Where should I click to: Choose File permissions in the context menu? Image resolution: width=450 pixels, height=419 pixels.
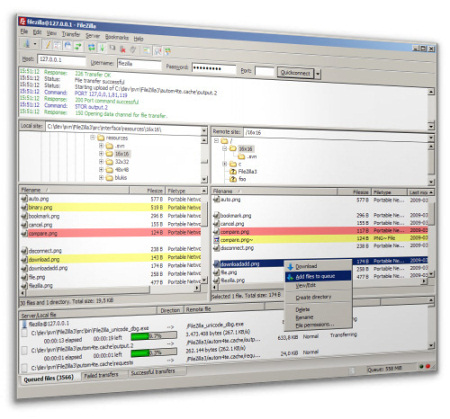click(318, 324)
